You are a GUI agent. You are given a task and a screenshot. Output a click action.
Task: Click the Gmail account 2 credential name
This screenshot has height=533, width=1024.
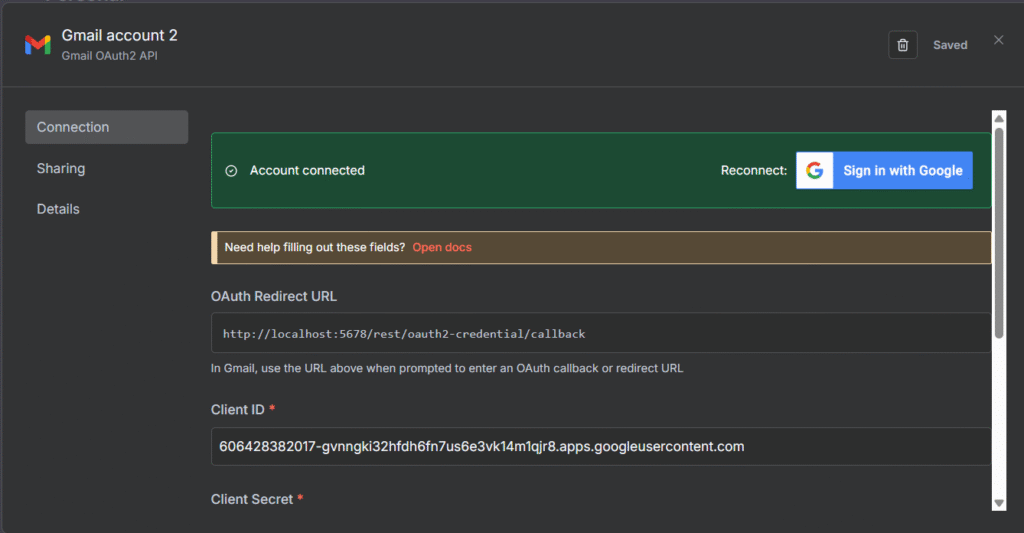[119, 35]
